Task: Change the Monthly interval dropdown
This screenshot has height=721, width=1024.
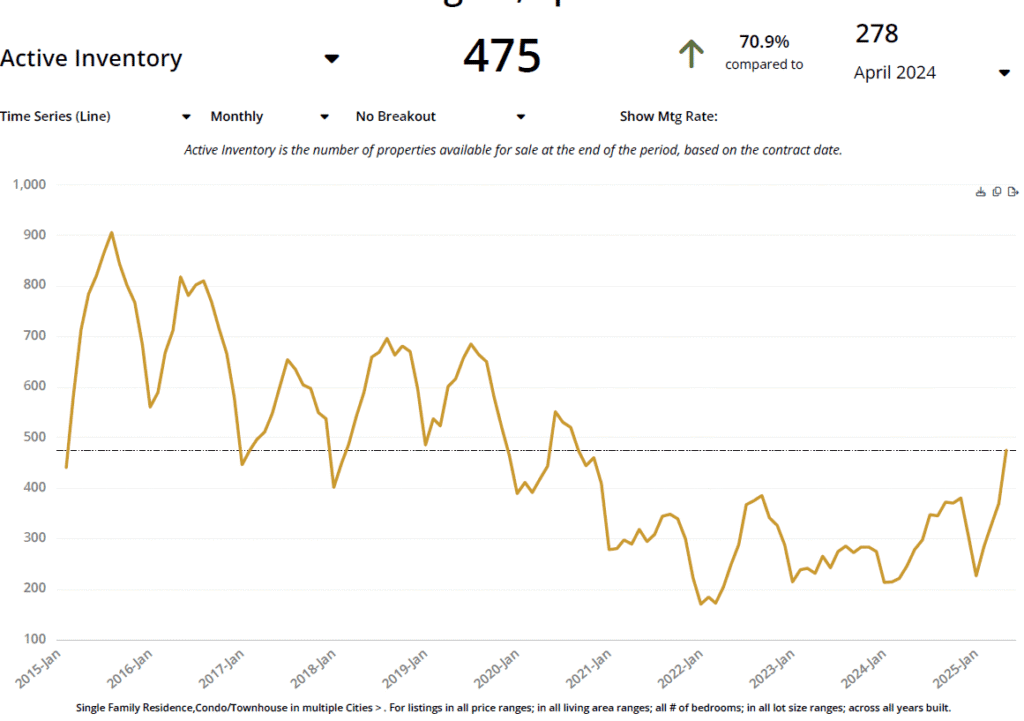Action: pos(324,117)
